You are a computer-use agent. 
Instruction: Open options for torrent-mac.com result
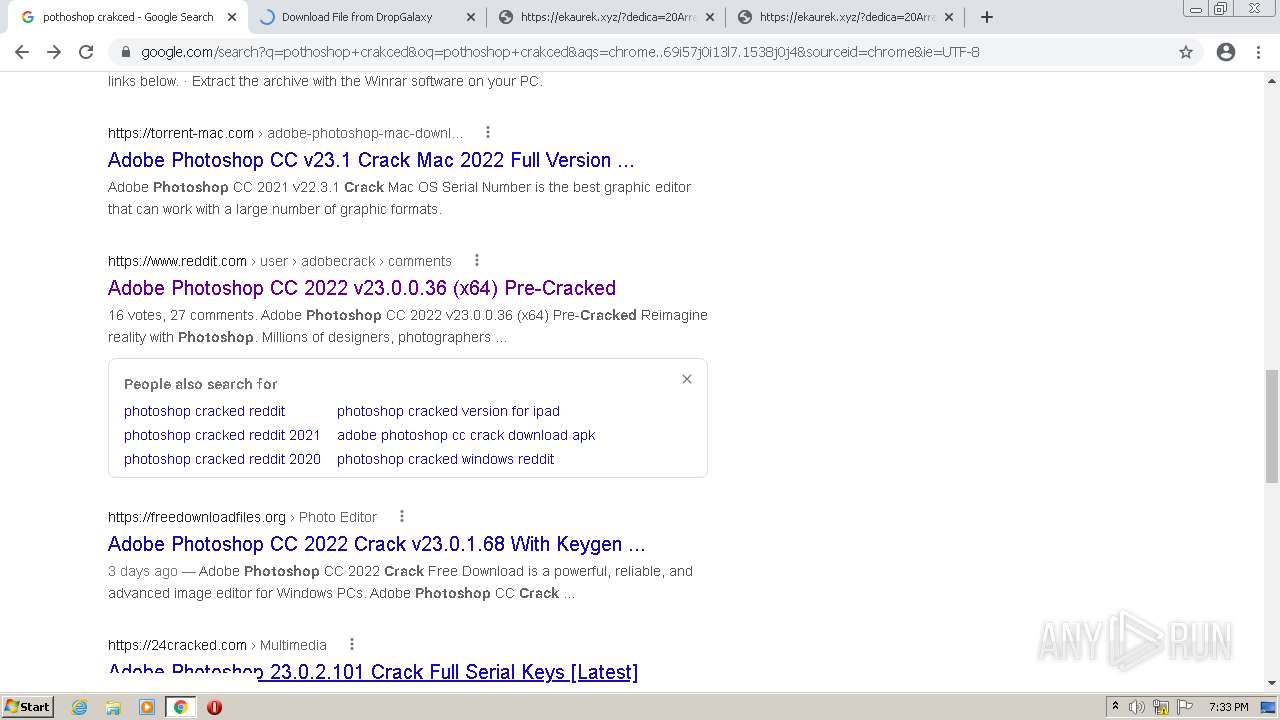click(488, 132)
